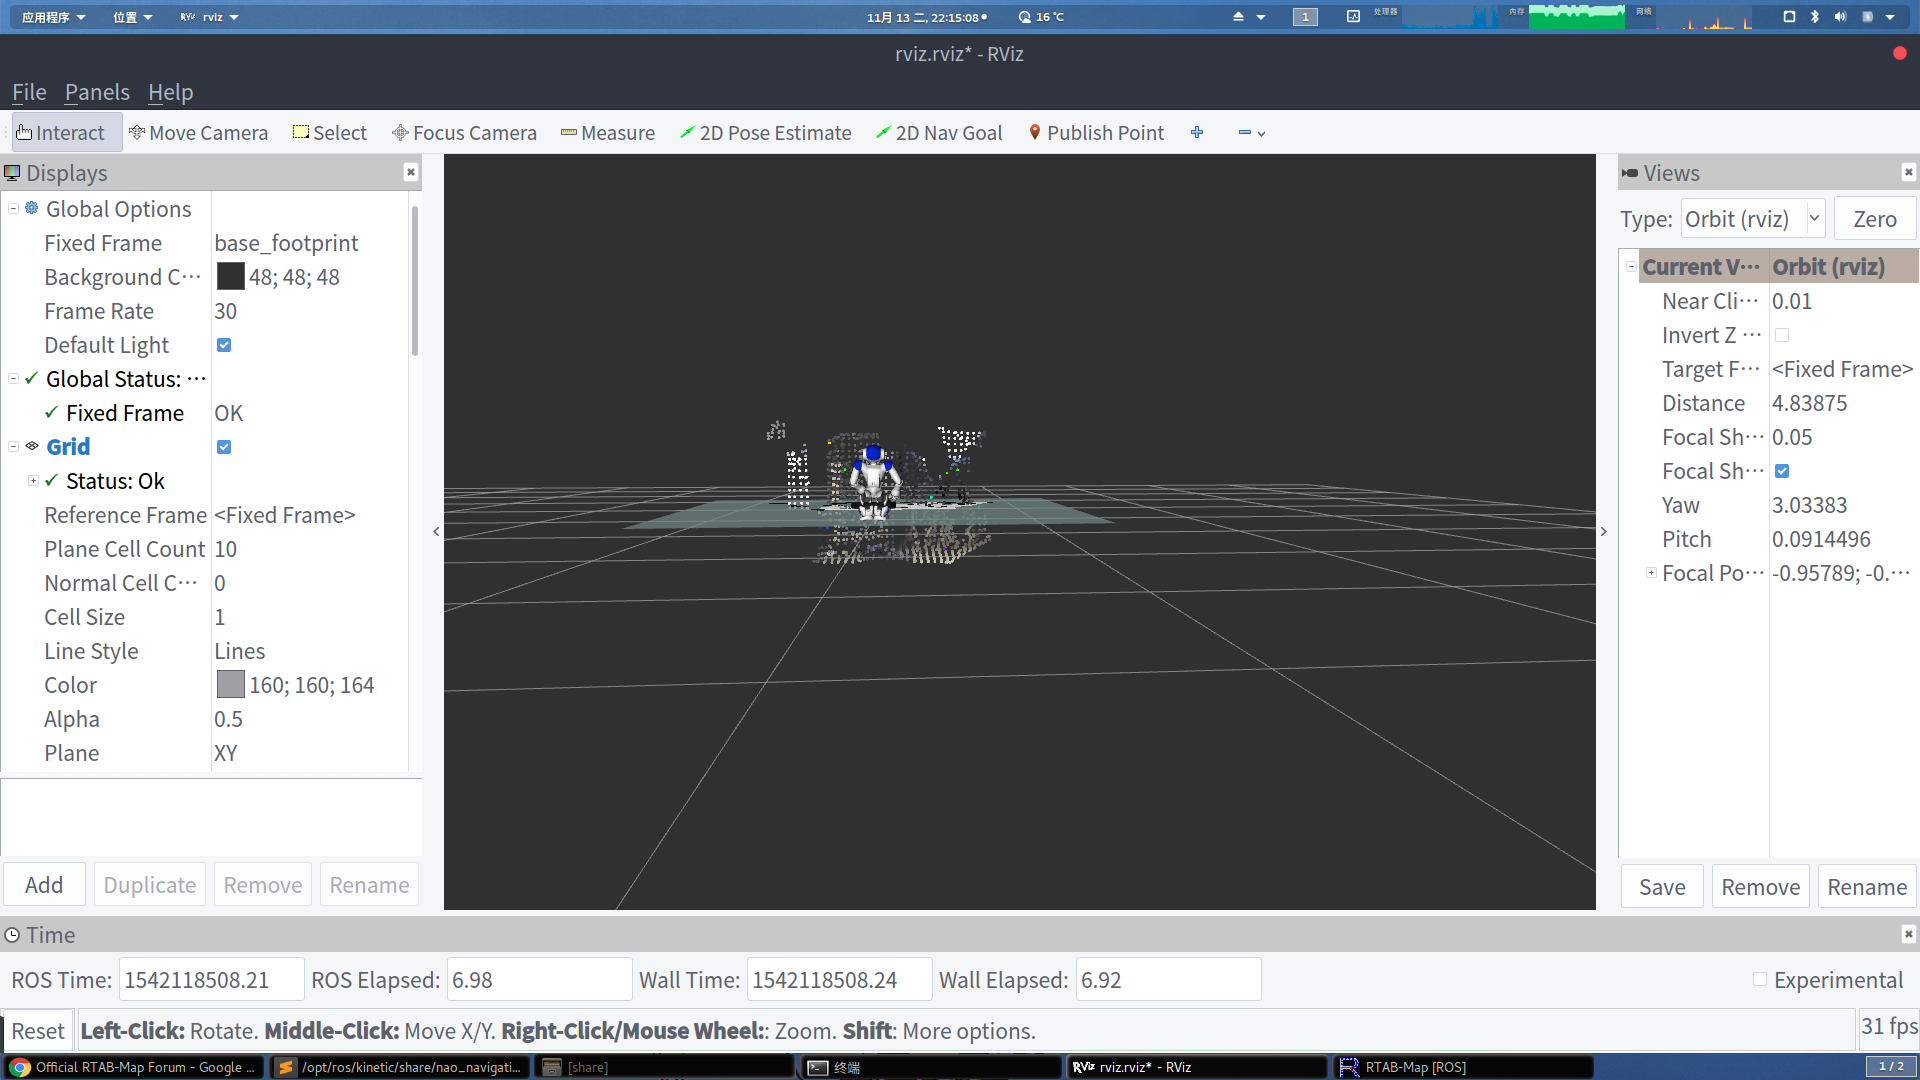Click the Focus Camera tool
The height and width of the screenshot is (1080, 1920).
point(464,133)
